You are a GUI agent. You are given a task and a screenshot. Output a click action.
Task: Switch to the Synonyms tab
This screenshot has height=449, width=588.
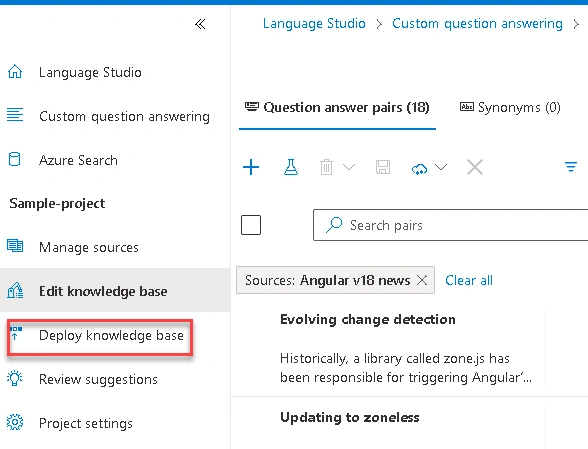click(510, 107)
